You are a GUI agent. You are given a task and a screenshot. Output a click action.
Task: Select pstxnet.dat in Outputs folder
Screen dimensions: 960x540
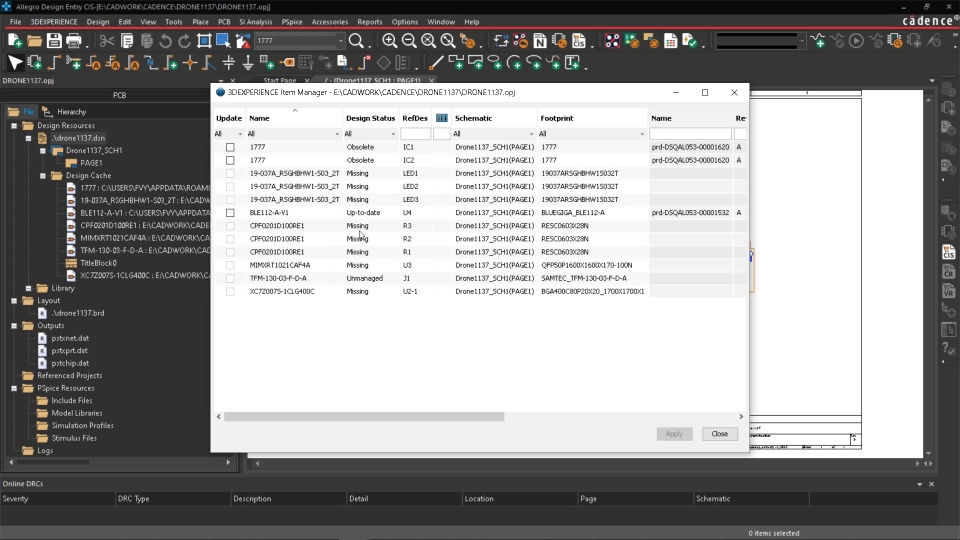[70, 339]
